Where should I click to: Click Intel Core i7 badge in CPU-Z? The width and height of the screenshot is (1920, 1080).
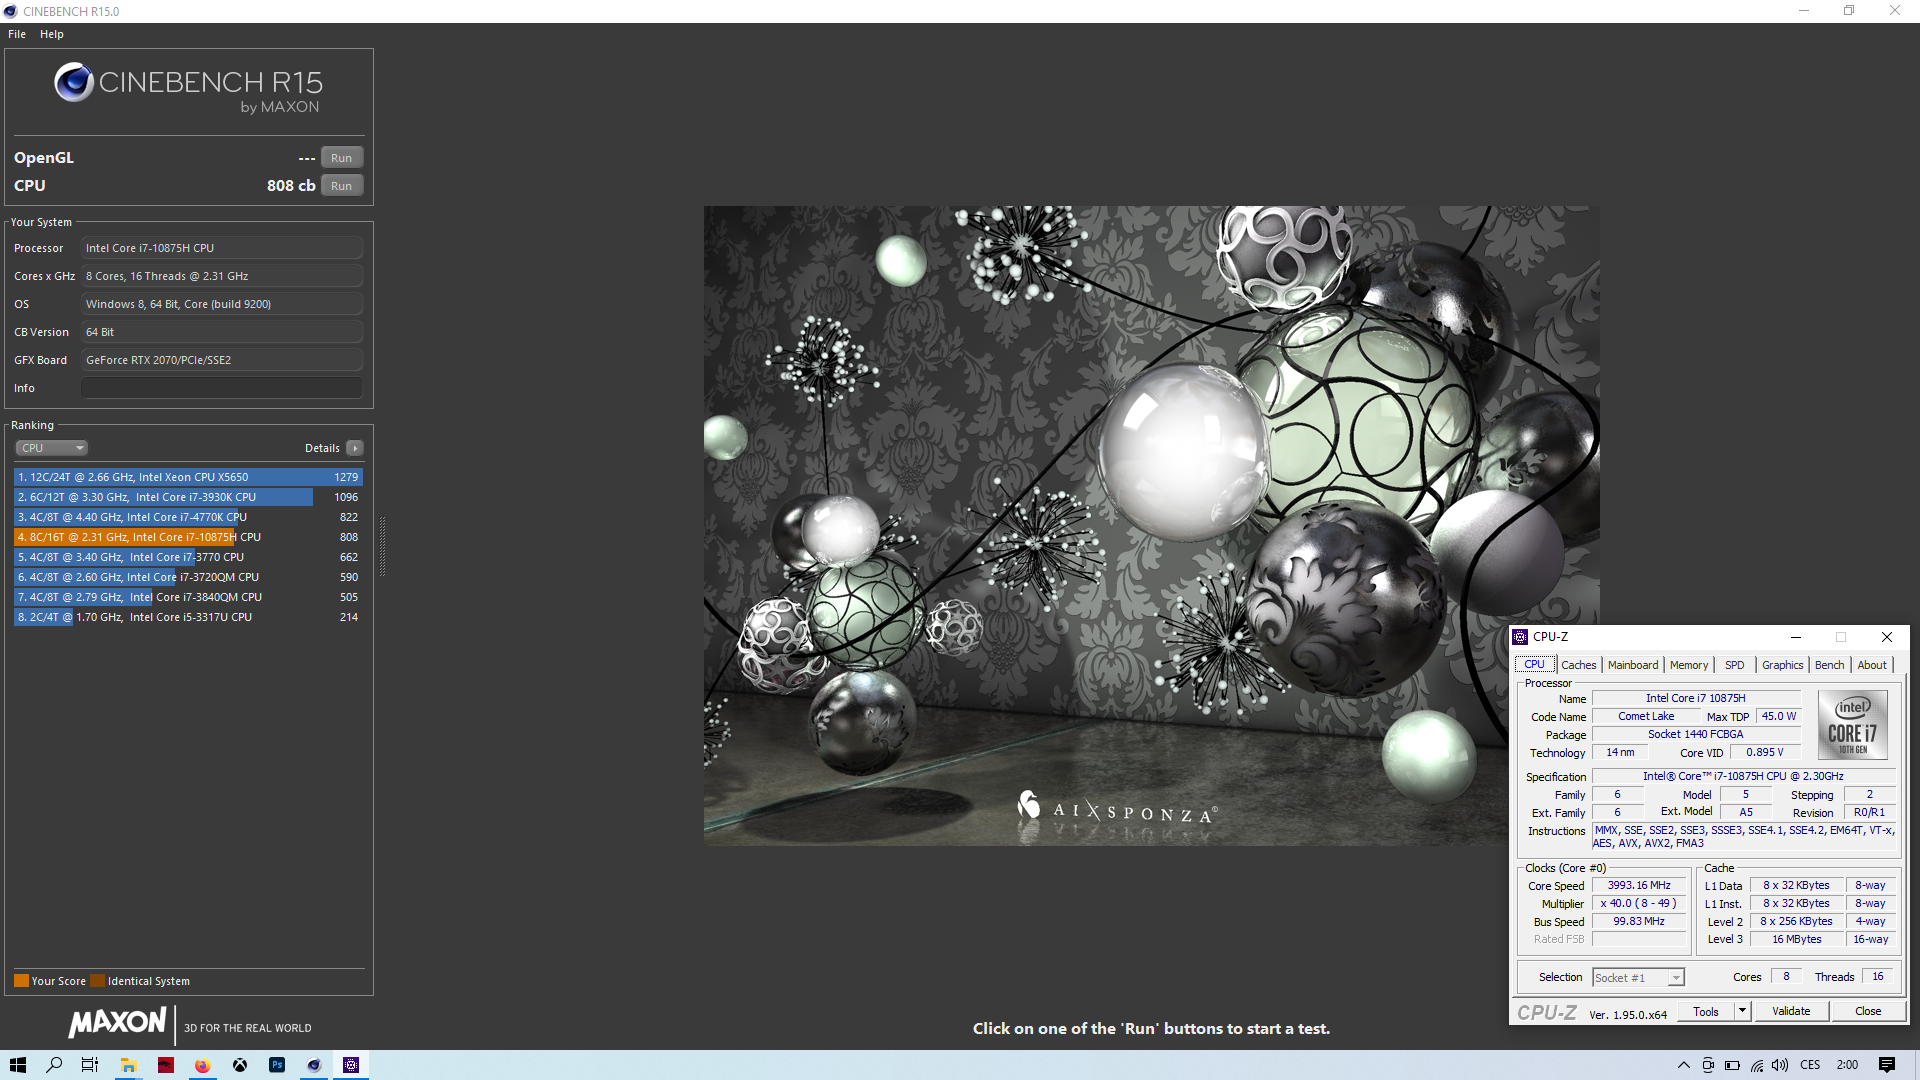(1852, 724)
